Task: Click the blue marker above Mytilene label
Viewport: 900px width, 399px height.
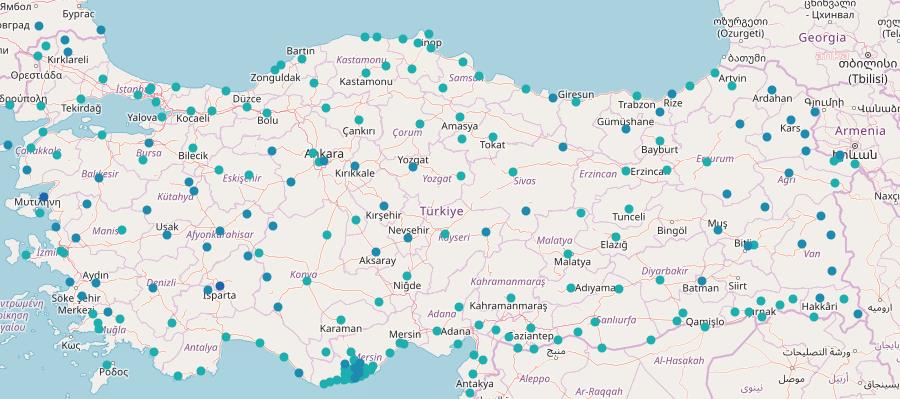Action: pos(44,197)
